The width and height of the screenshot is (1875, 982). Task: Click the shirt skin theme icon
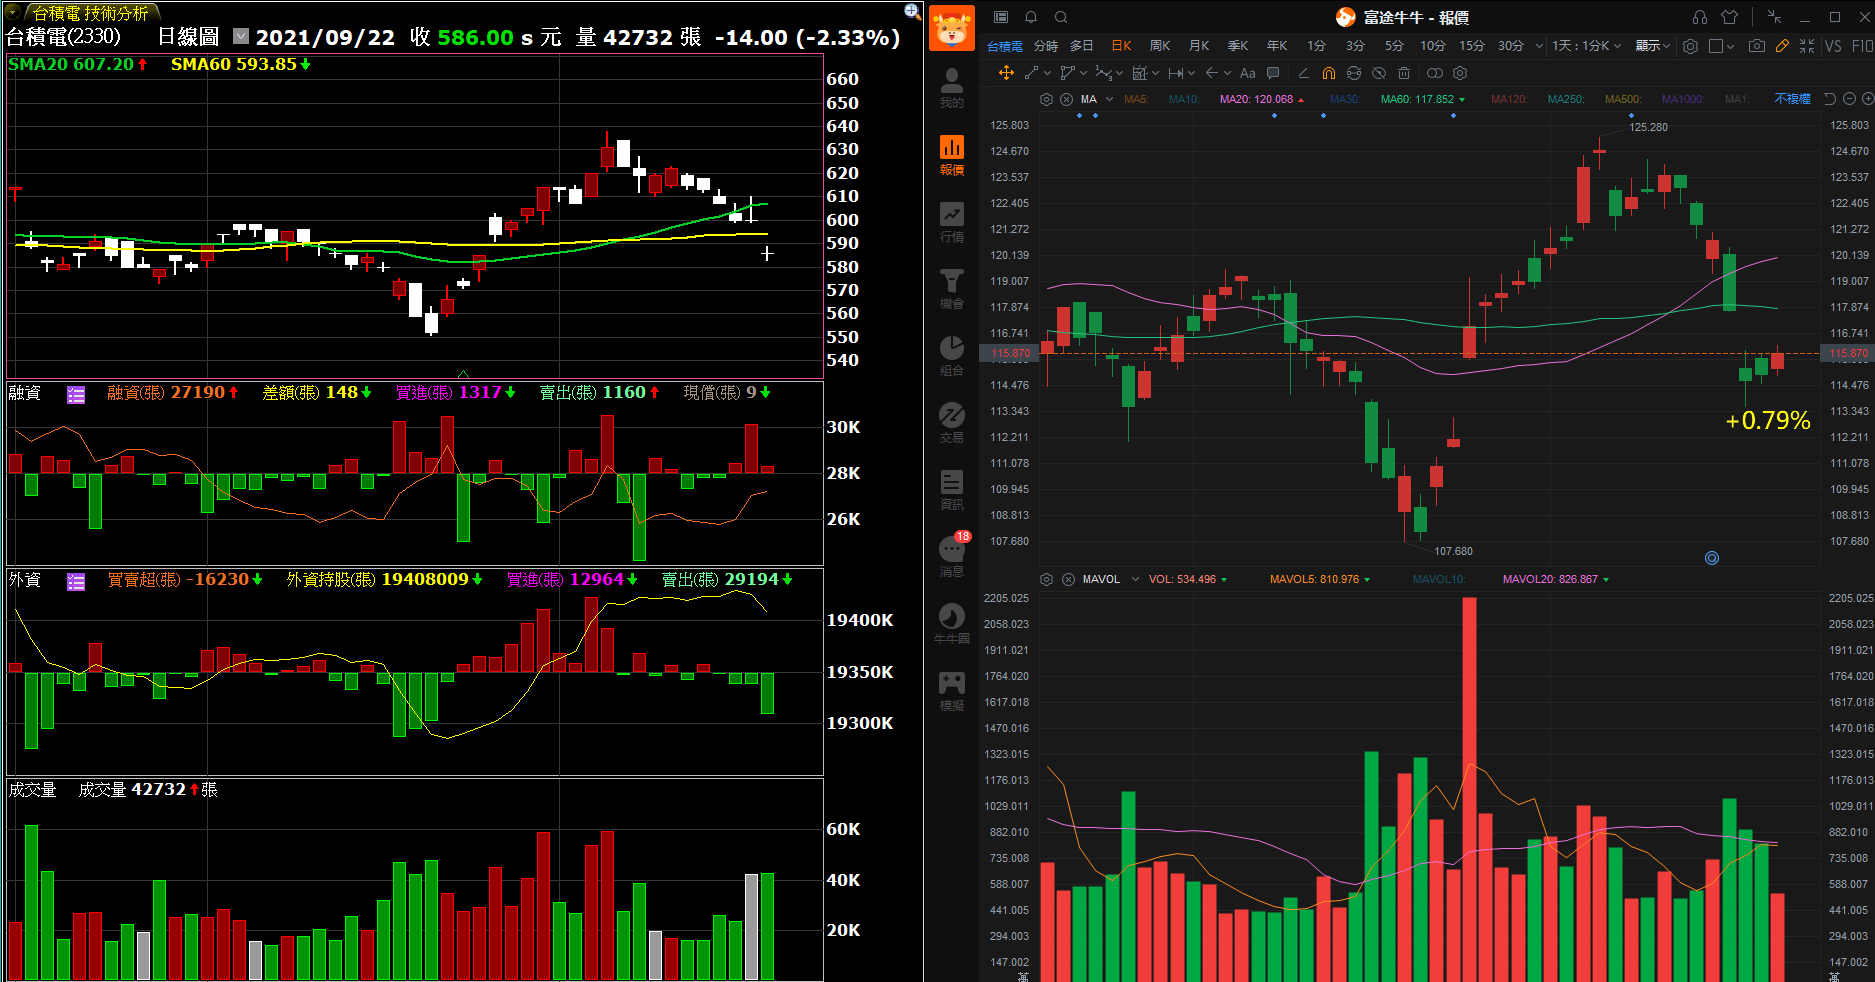click(1730, 17)
